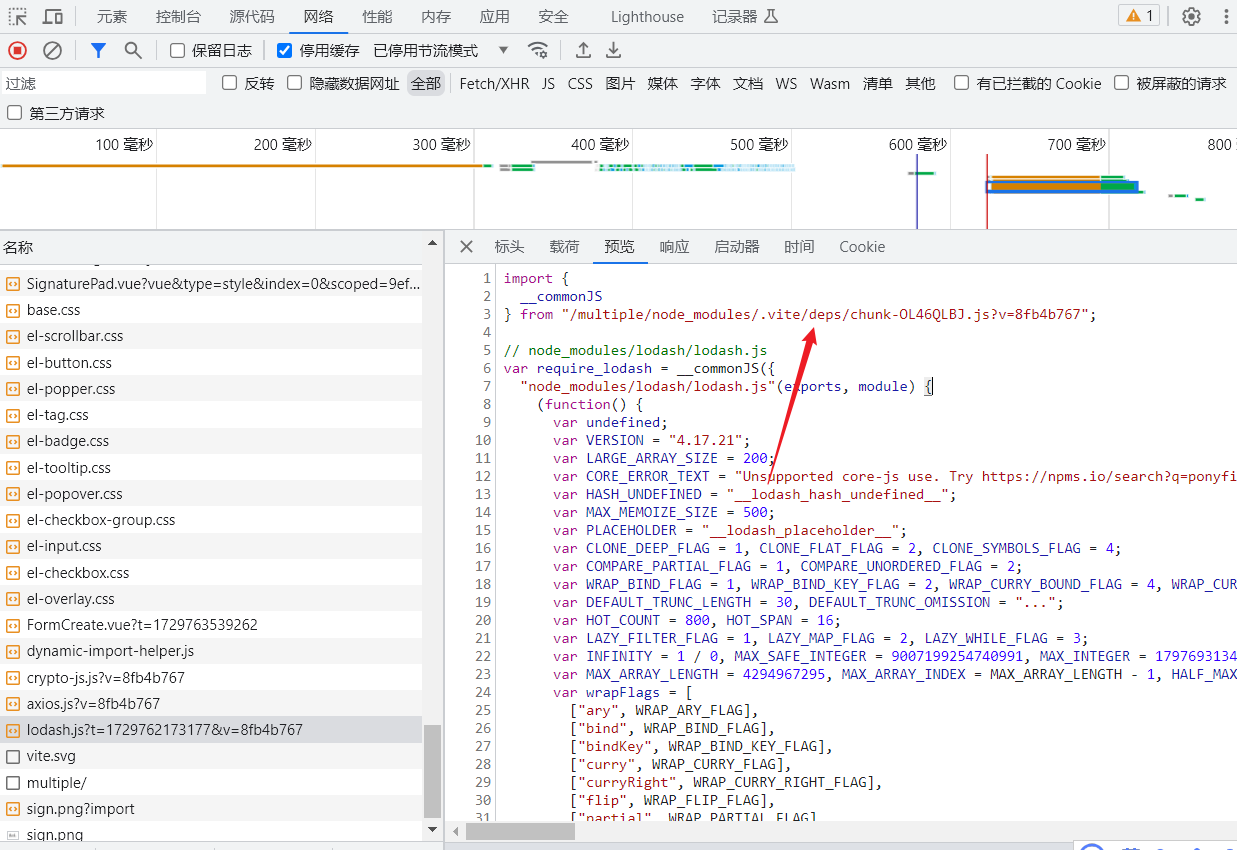Check the 第三方请求 checkbox
This screenshot has height=850, width=1237.
(15, 113)
